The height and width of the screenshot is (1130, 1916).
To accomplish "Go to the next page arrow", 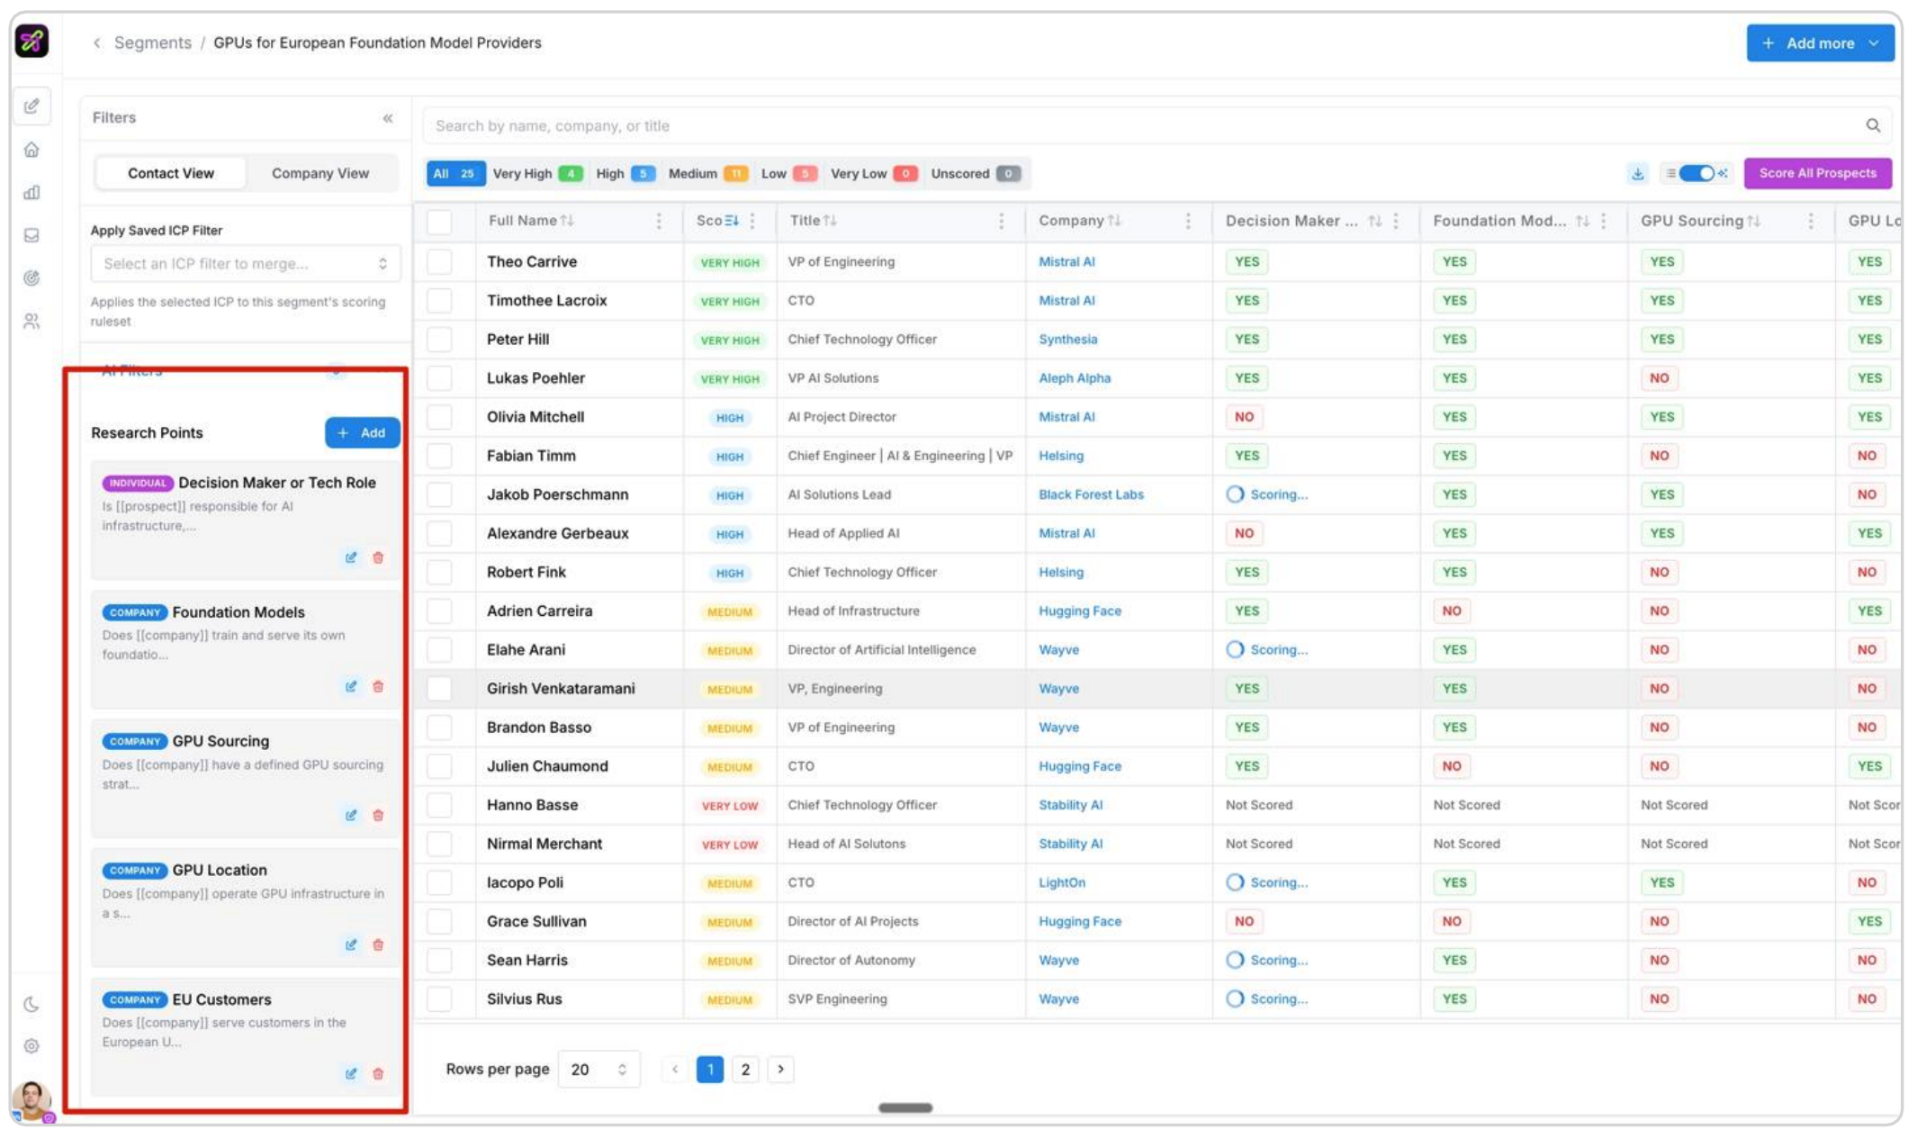I will [x=780, y=1070].
